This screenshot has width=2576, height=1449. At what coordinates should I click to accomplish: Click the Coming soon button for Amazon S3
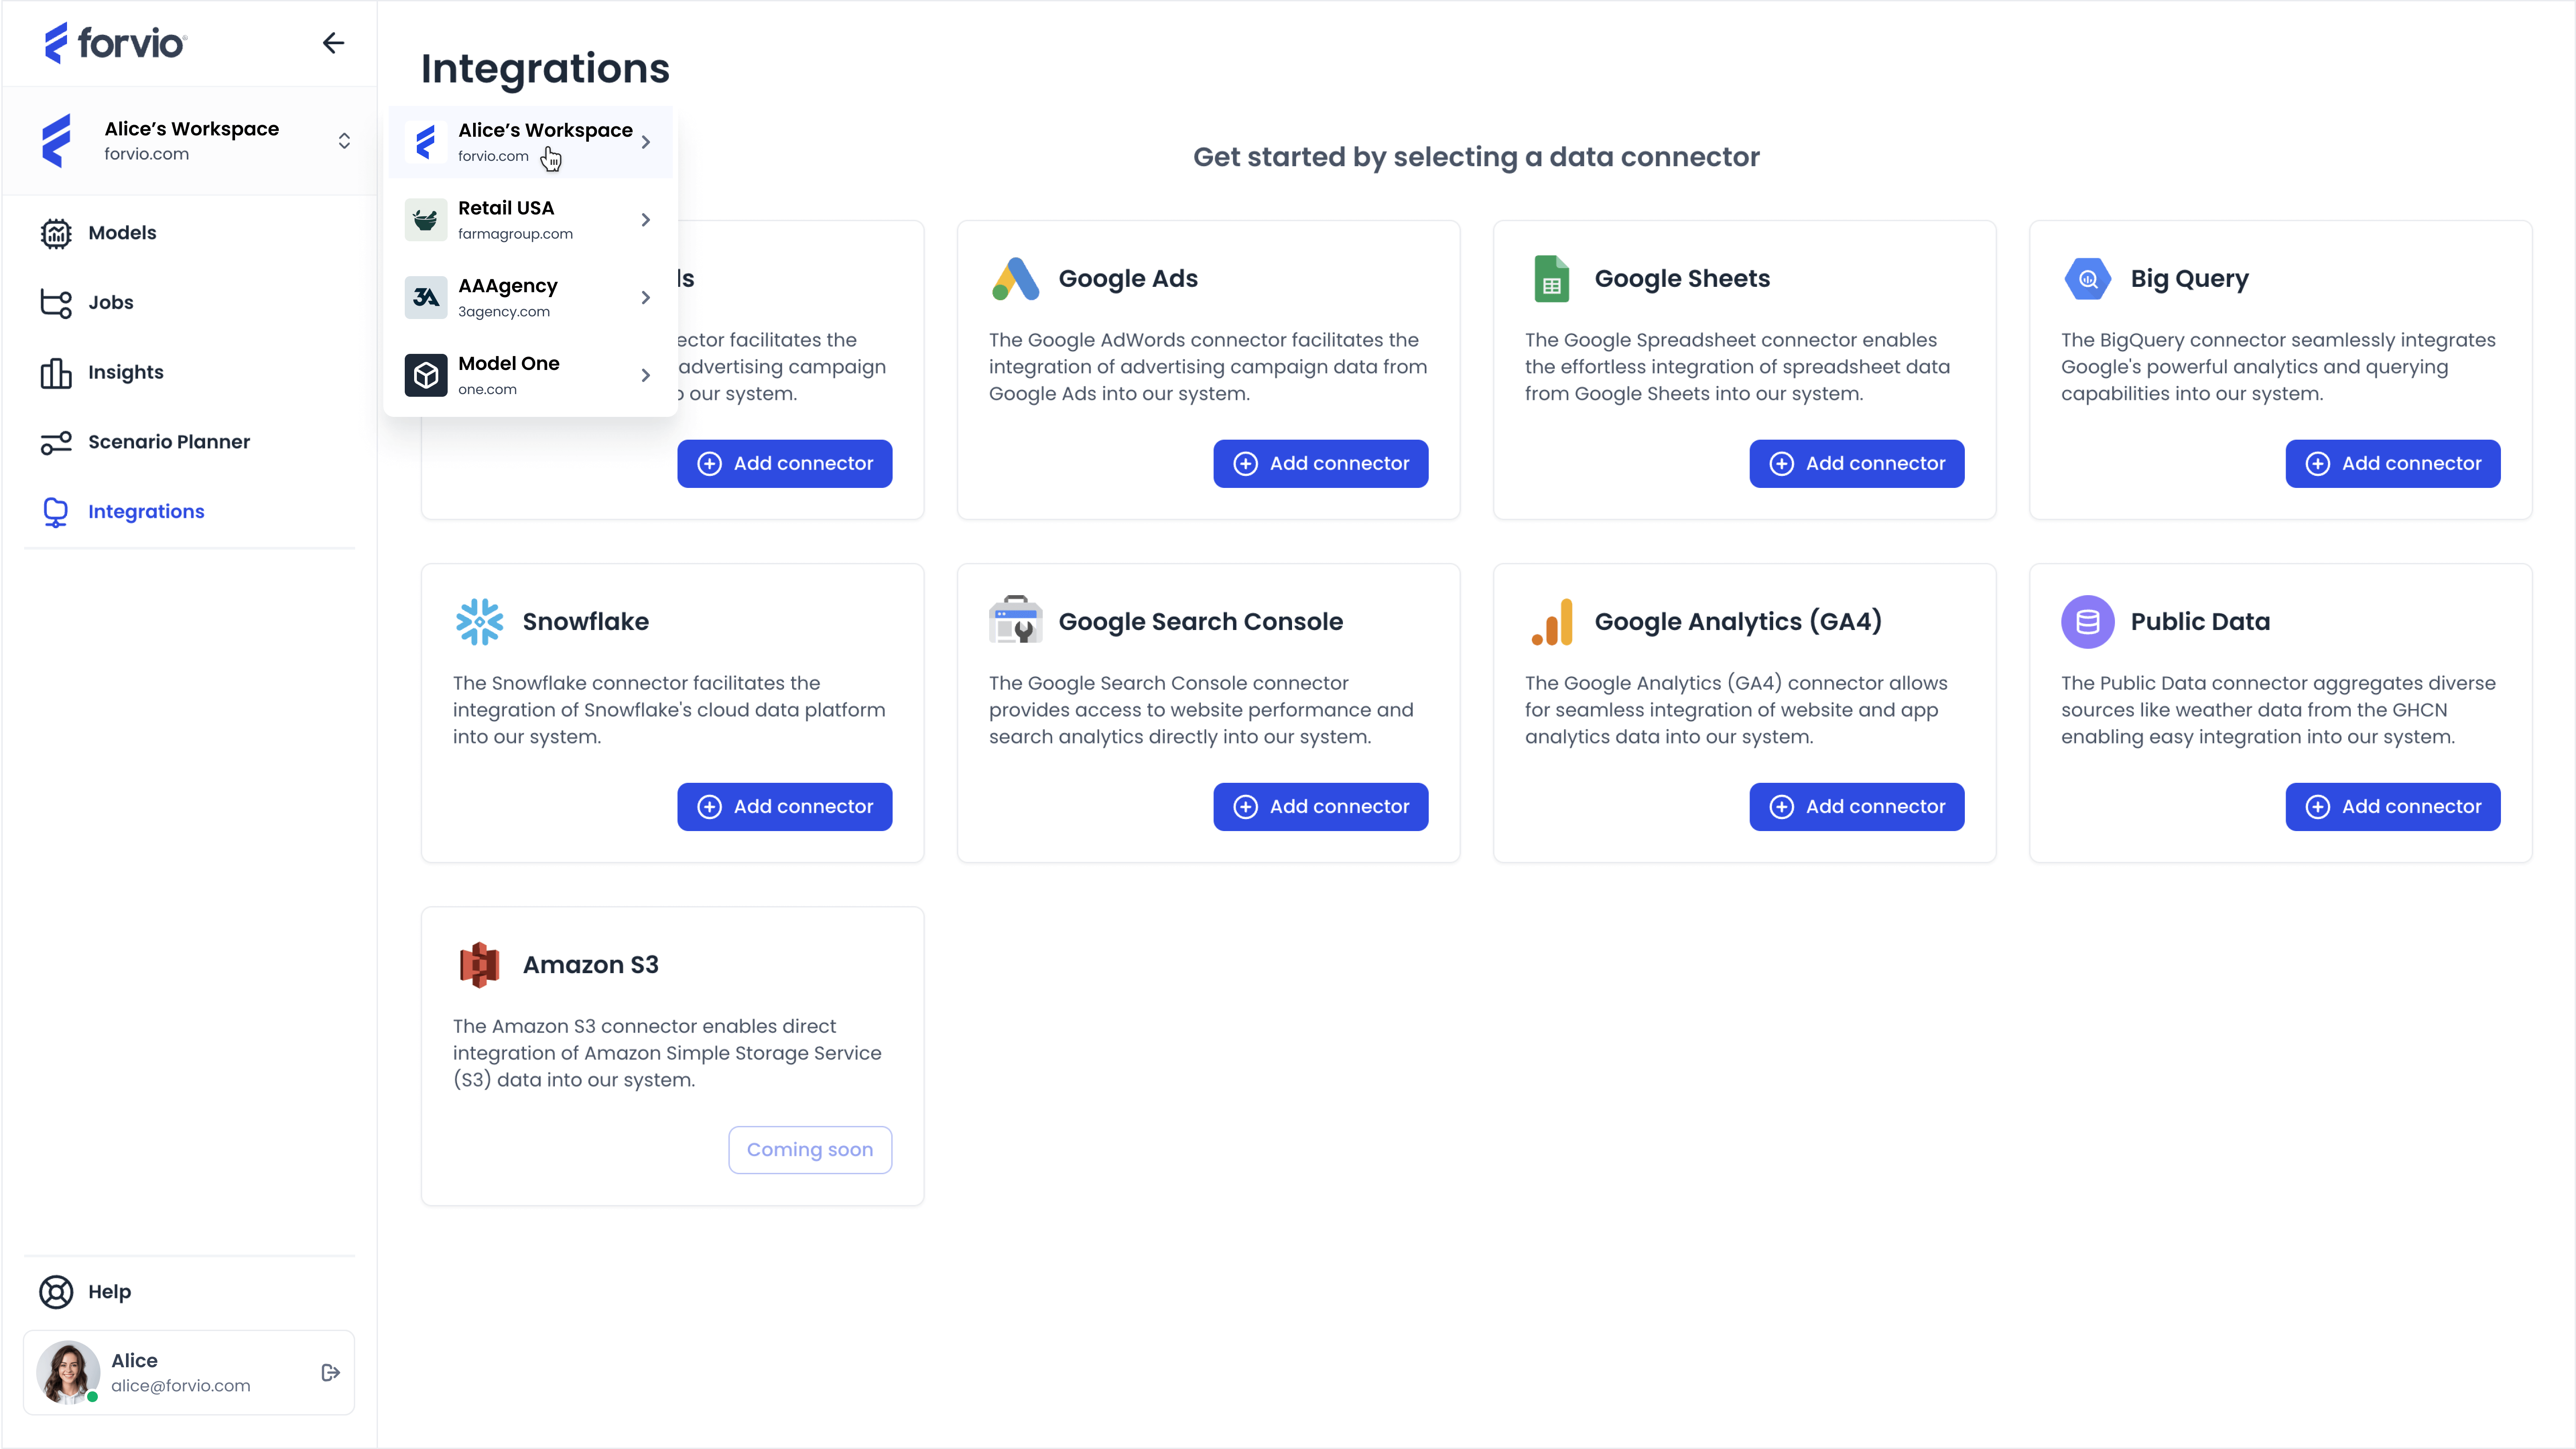tap(809, 1149)
